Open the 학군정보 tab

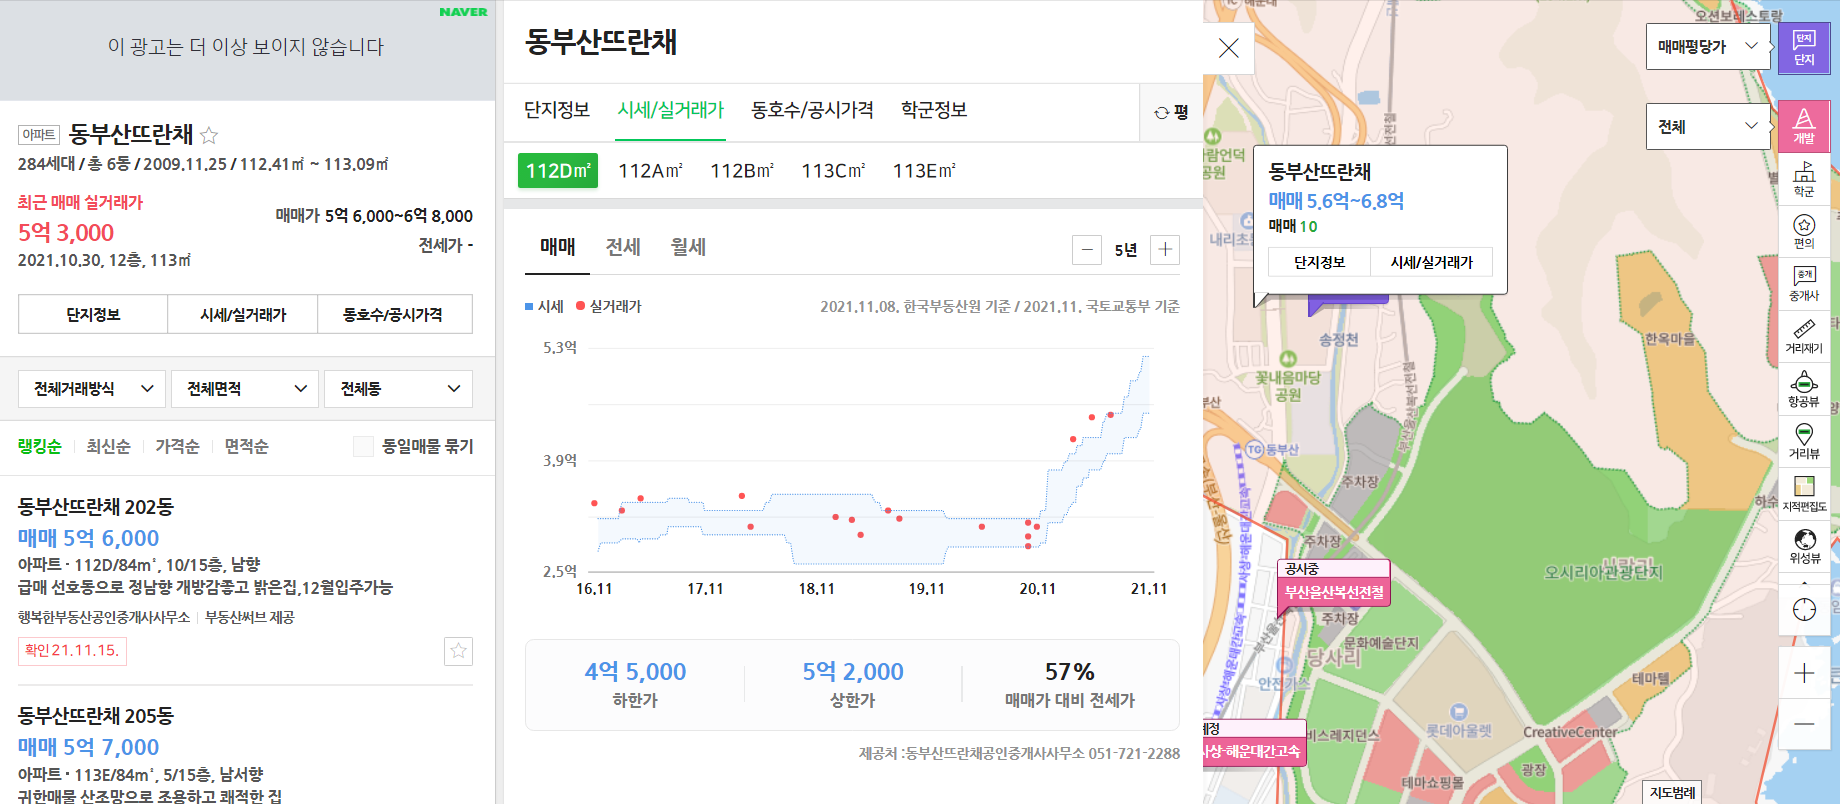click(x=934, y=110)
